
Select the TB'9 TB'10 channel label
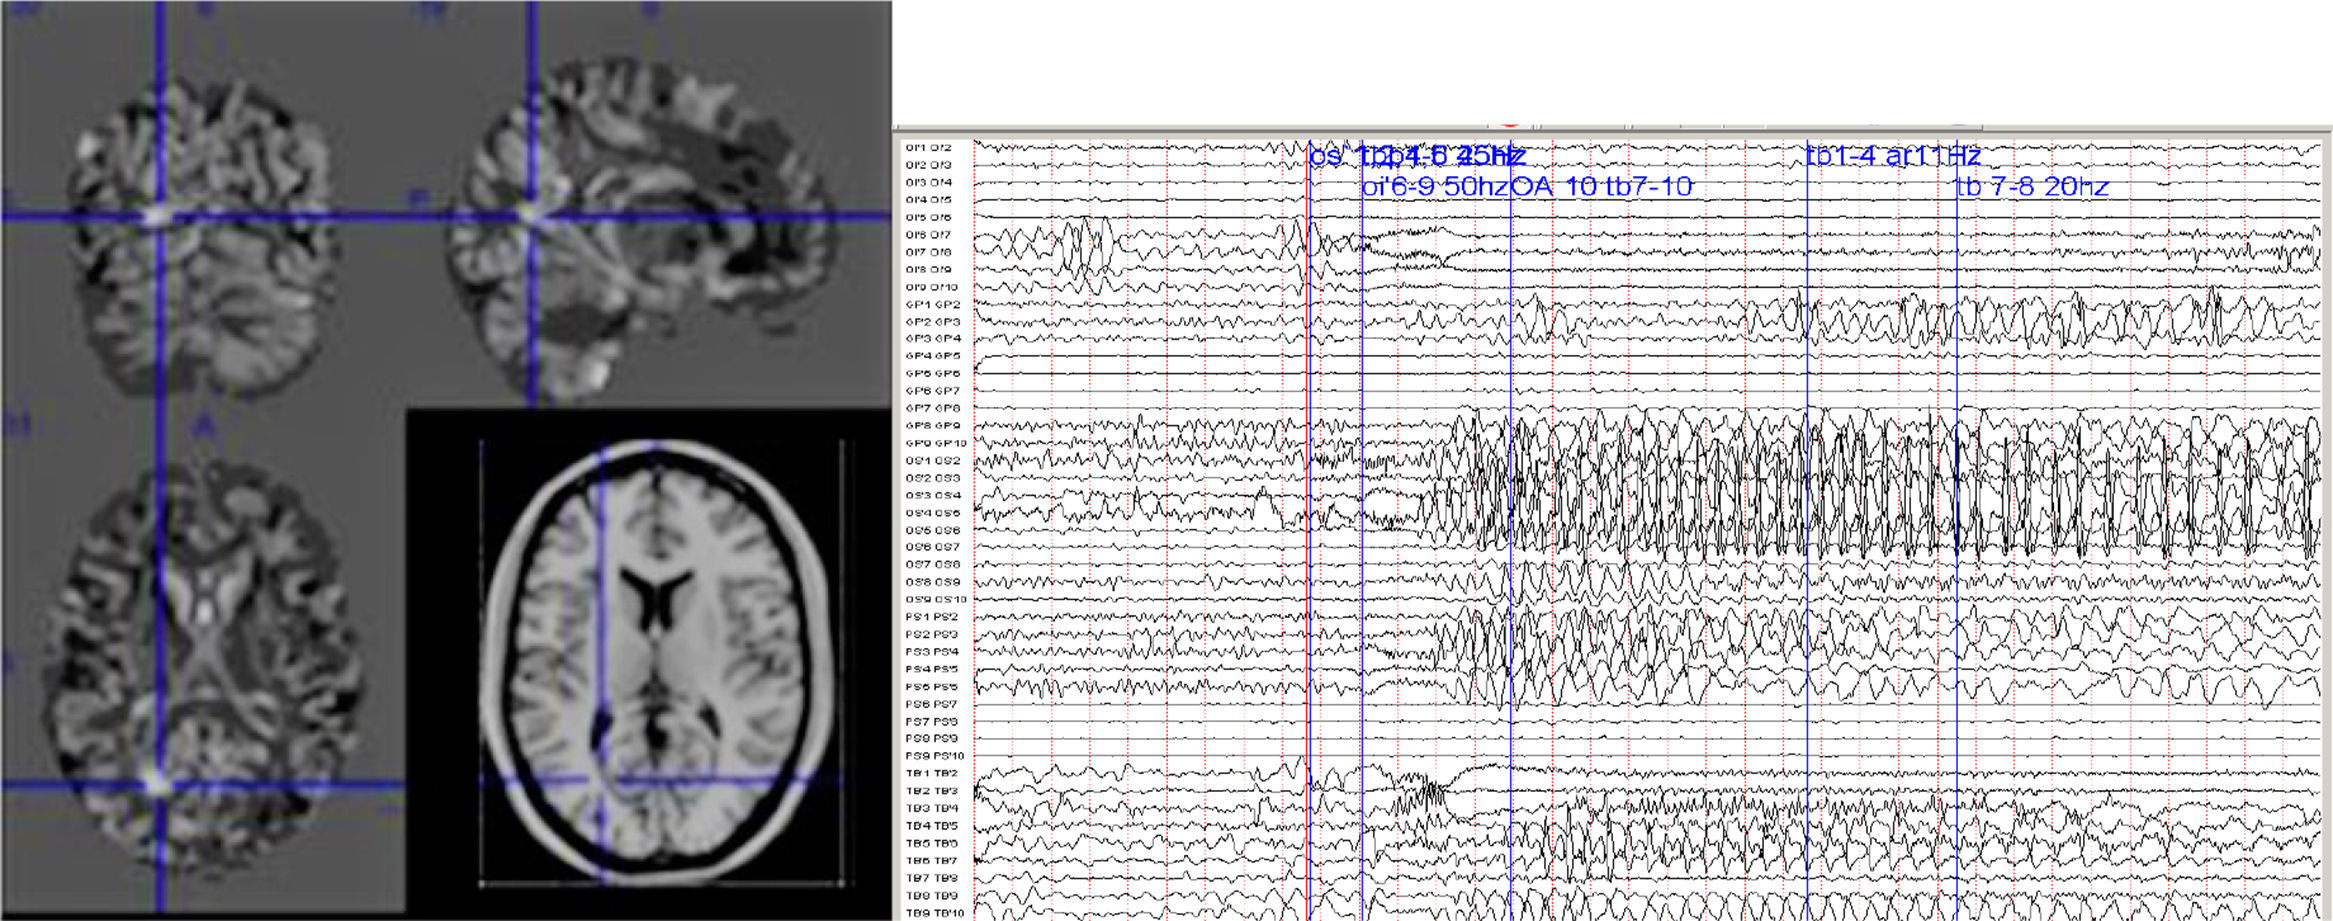tap(934, 913)
